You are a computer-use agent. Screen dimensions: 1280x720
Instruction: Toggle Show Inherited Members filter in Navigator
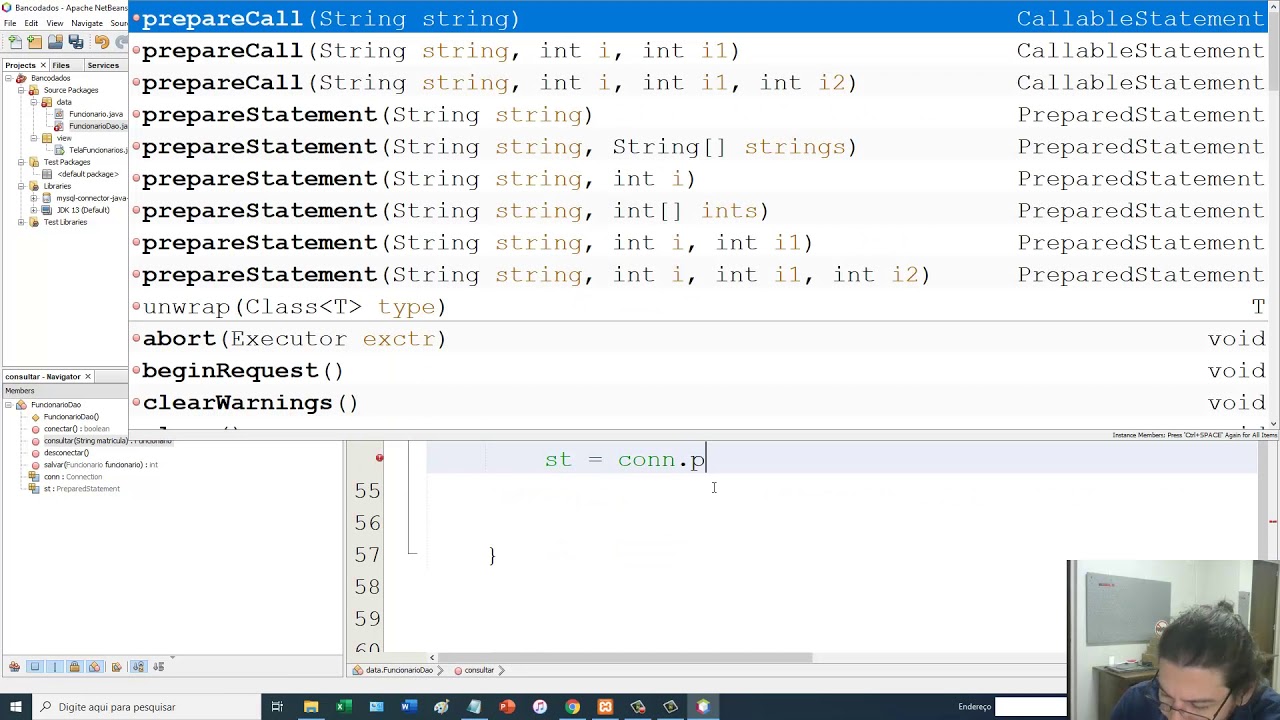click(14, 667)
